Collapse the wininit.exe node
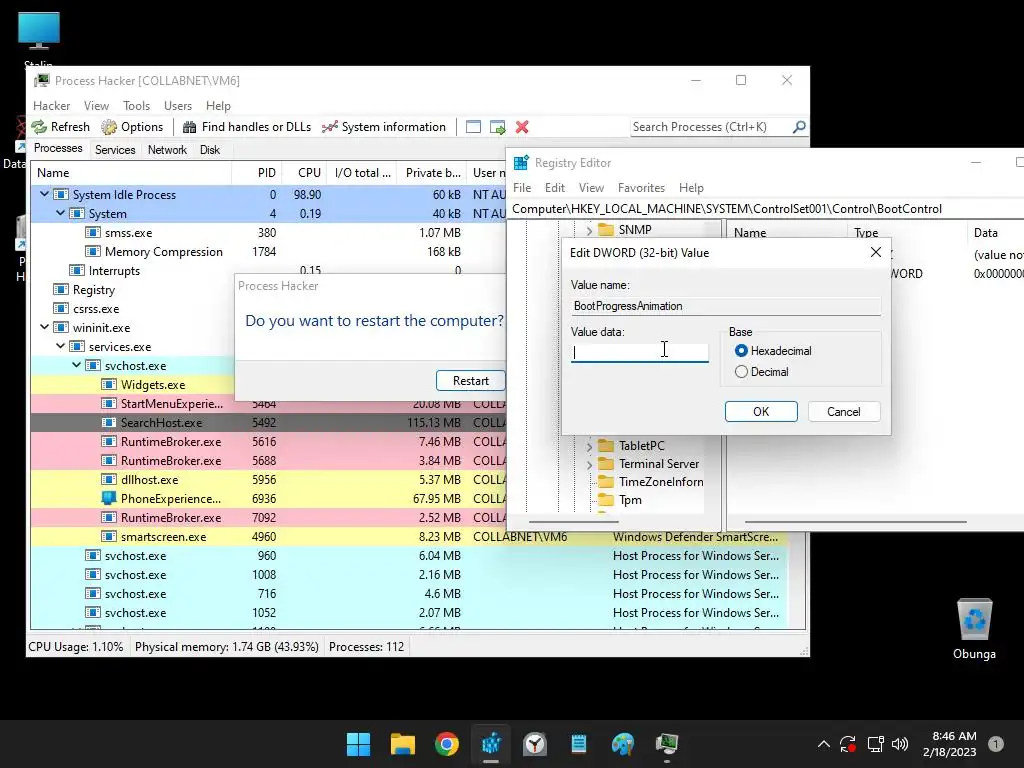The width and height of the screenshot is (1024, 768). click(x=44, y=327)
